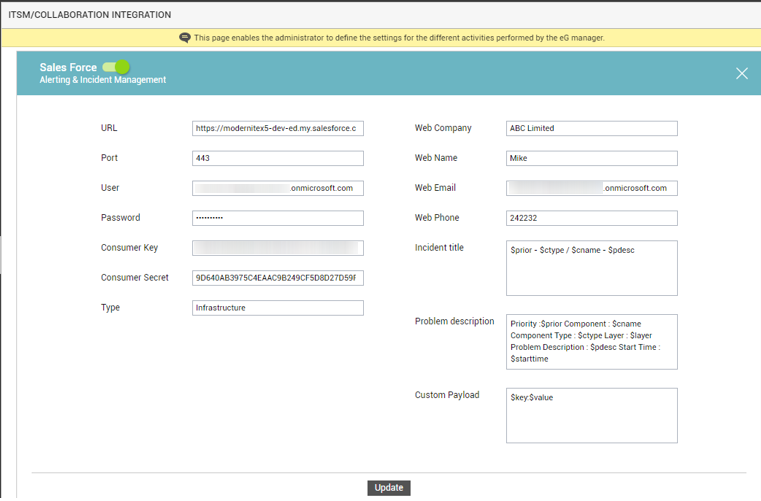Click the Sales Force title text
Image resolution: width=761 pixels, height=501 pixels.
pyautogui.click(x=68, y=67)
